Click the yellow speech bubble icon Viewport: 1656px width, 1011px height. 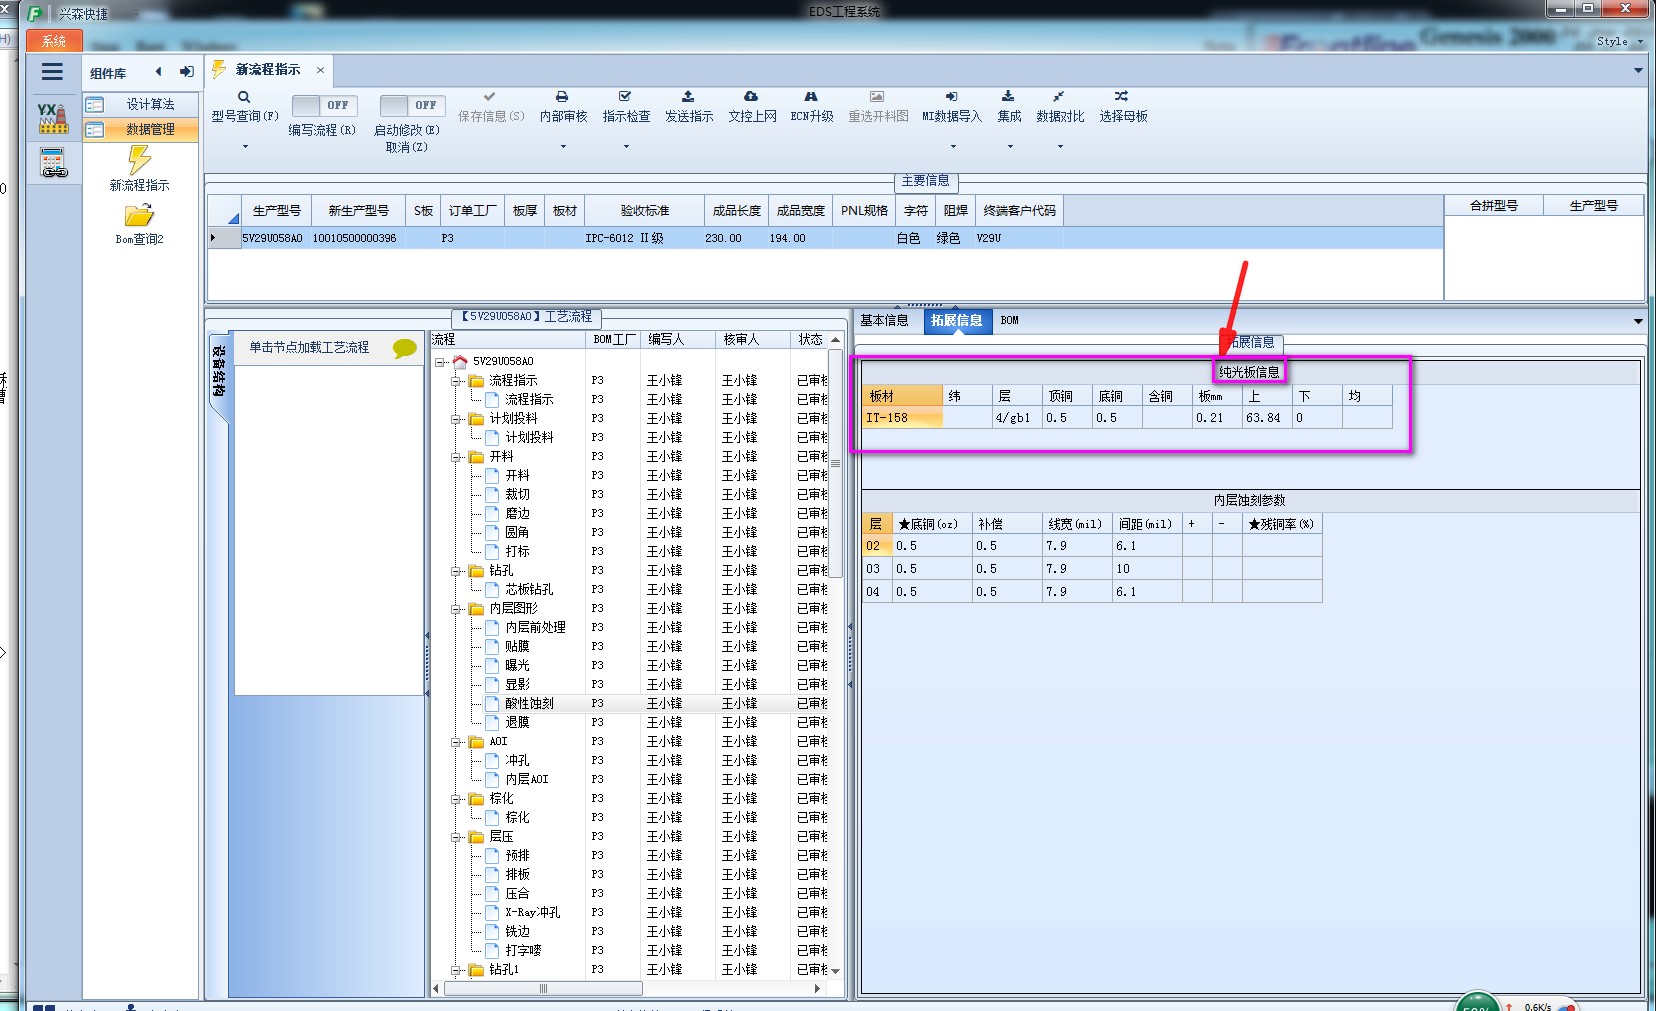[405, 348]
